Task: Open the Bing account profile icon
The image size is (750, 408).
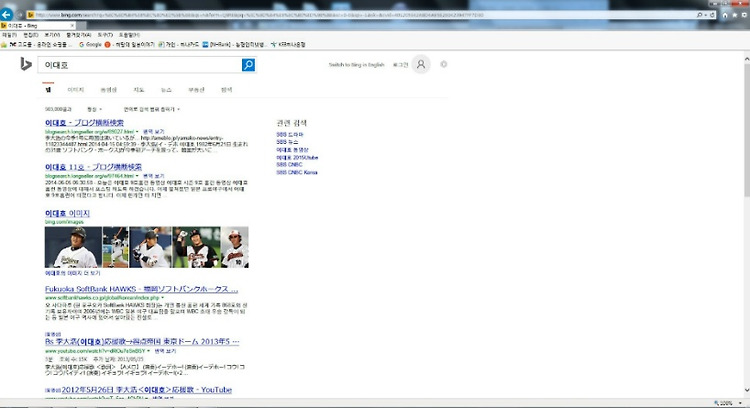Action: point(421,64)
